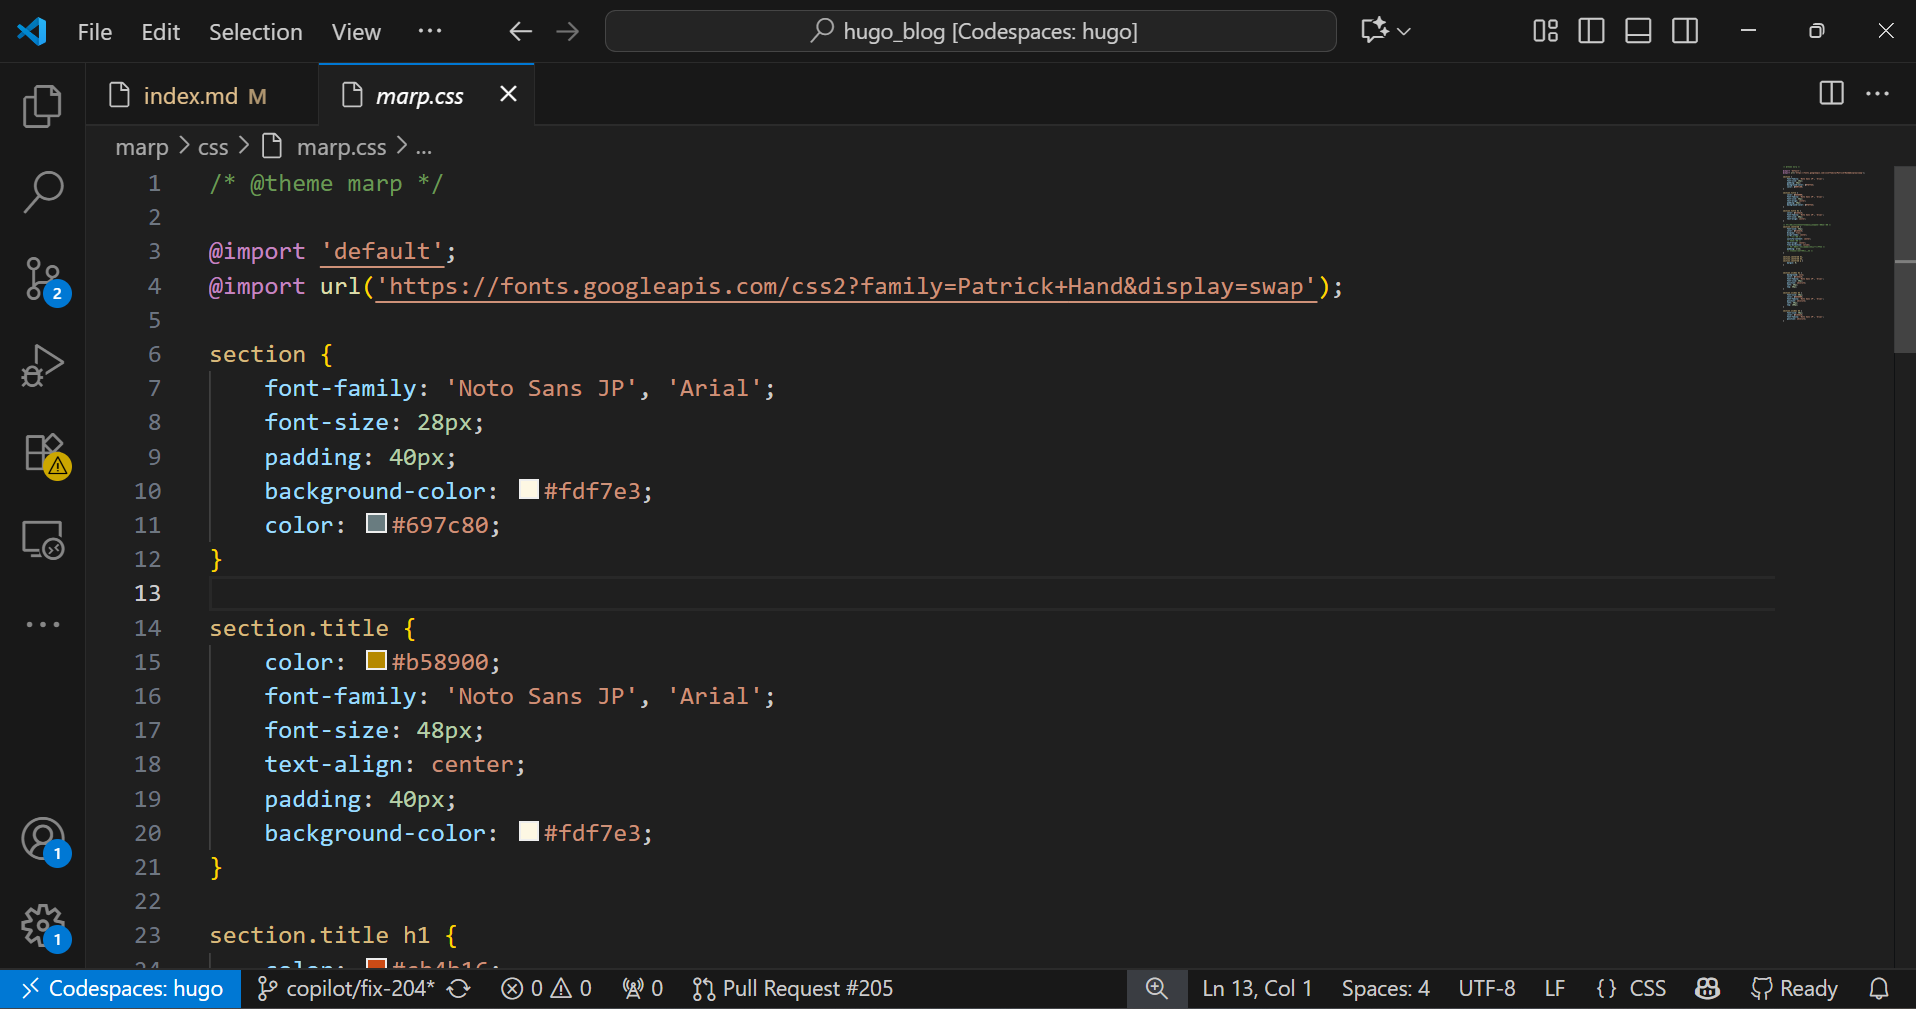Toggle the bottom panel
The height and width of the screenshot is (1009, 1916).
click(x=1638, y=31)
